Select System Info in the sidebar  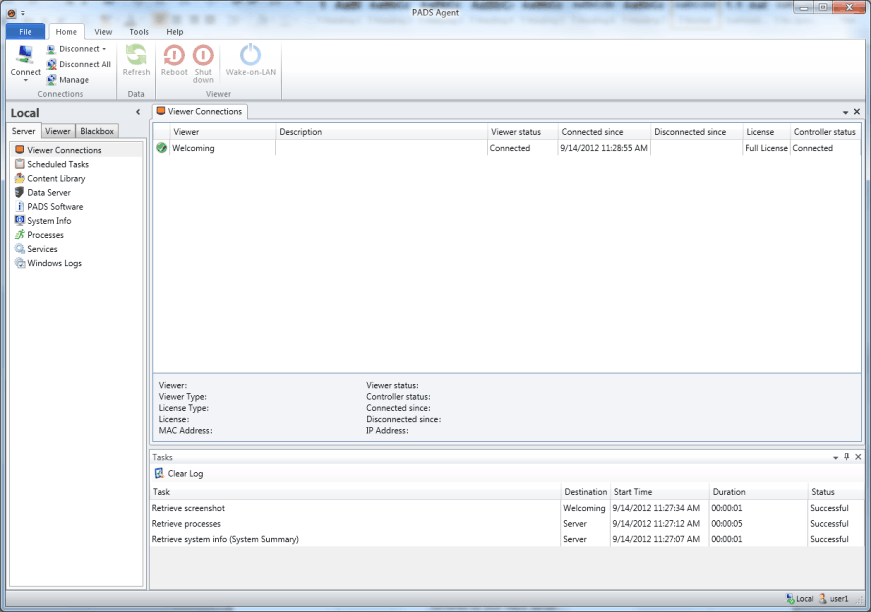(x=49, y=221)
